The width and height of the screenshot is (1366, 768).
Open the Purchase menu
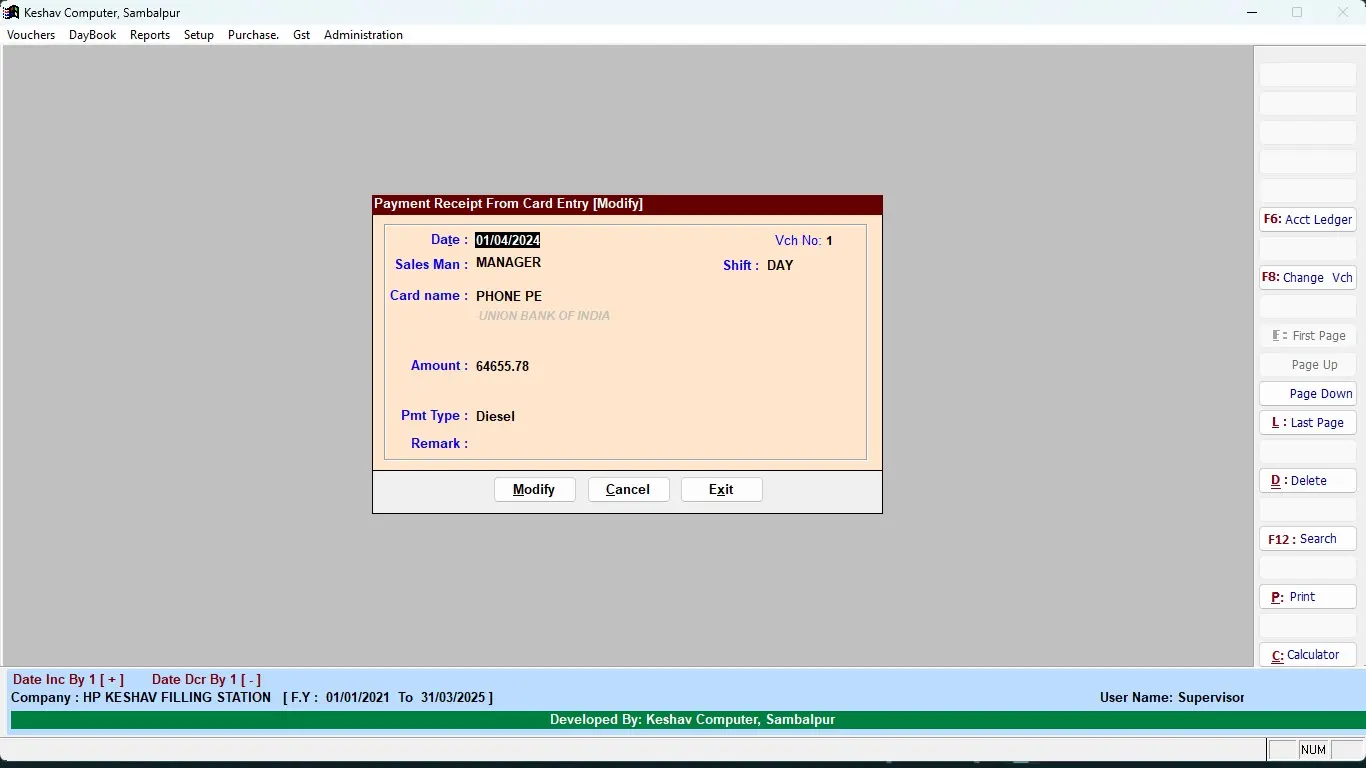253,35
